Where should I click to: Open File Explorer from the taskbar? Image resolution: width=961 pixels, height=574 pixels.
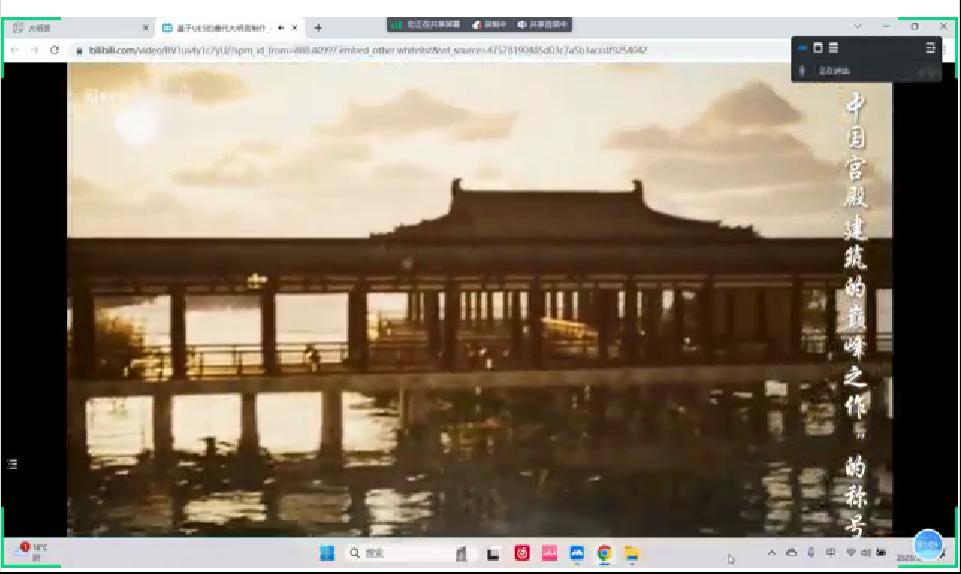(631, 553)
